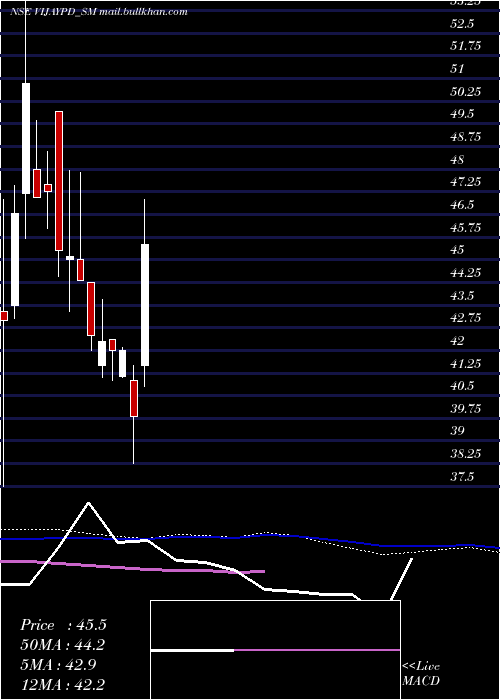Click the last white candlestick closing at 45.5
Screen dimensions: 500x700
(145, 305)
